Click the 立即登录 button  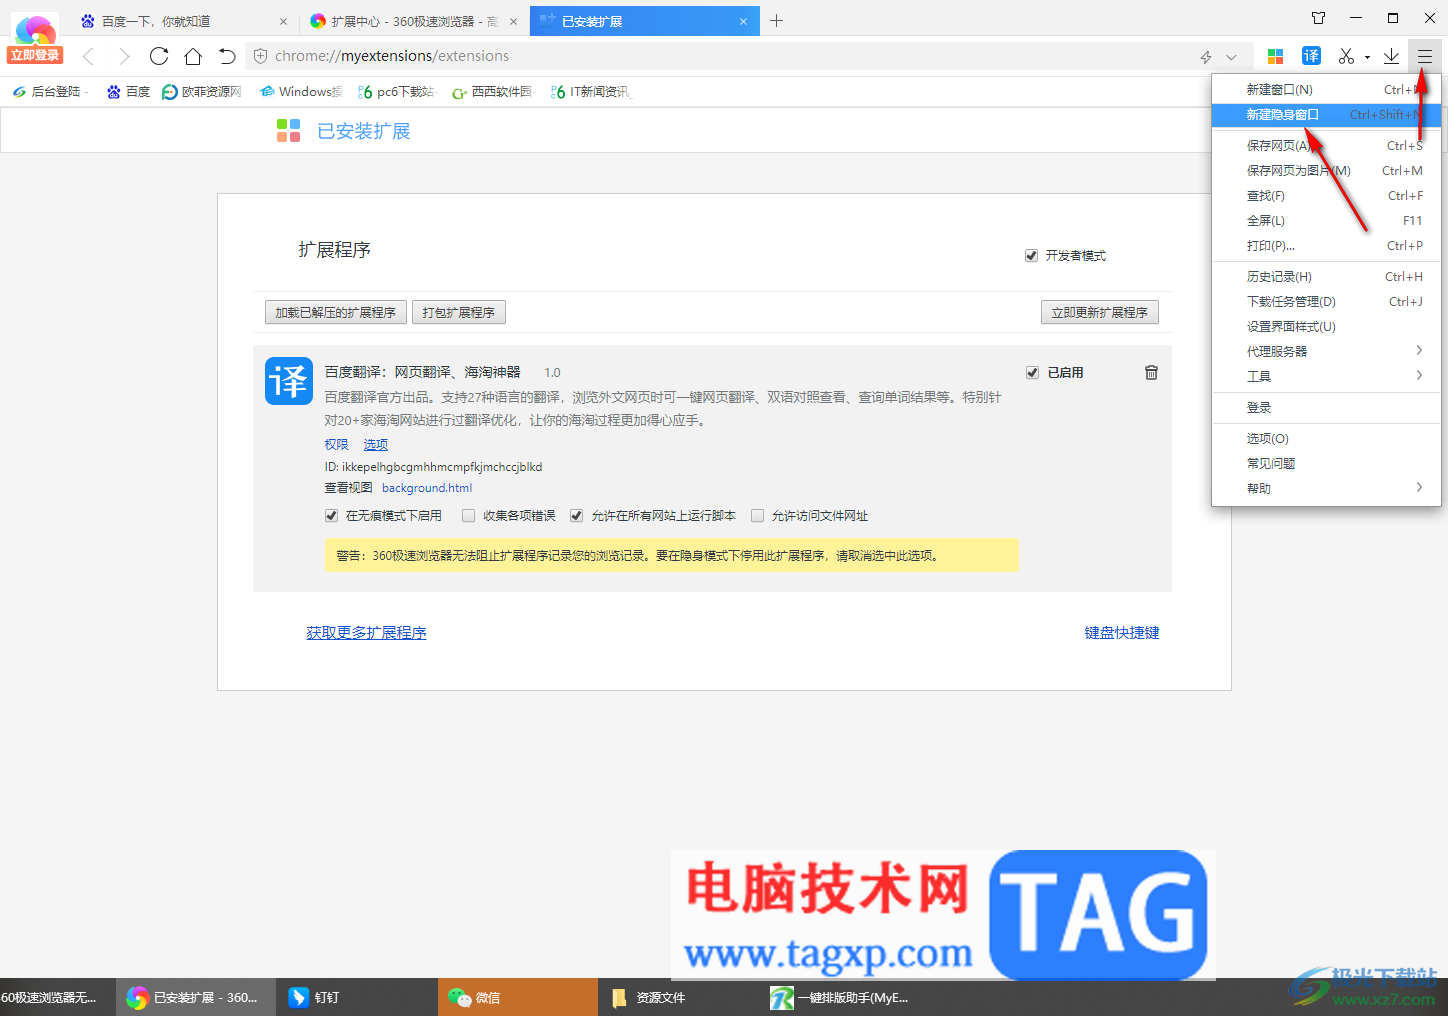(35, 55)
